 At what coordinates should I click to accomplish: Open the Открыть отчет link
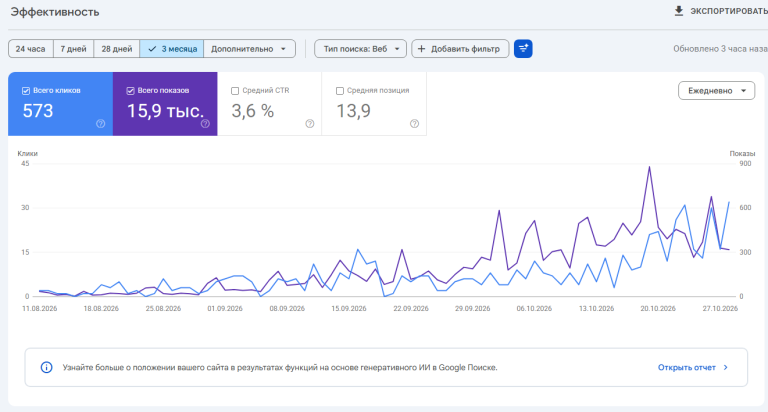click(687, 367)
